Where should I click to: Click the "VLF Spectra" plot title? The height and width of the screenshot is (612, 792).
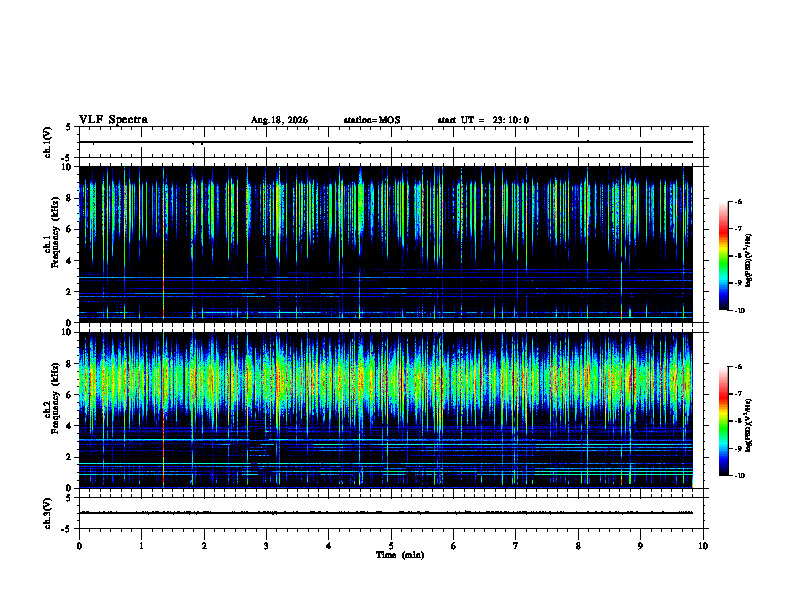(113, 120)
